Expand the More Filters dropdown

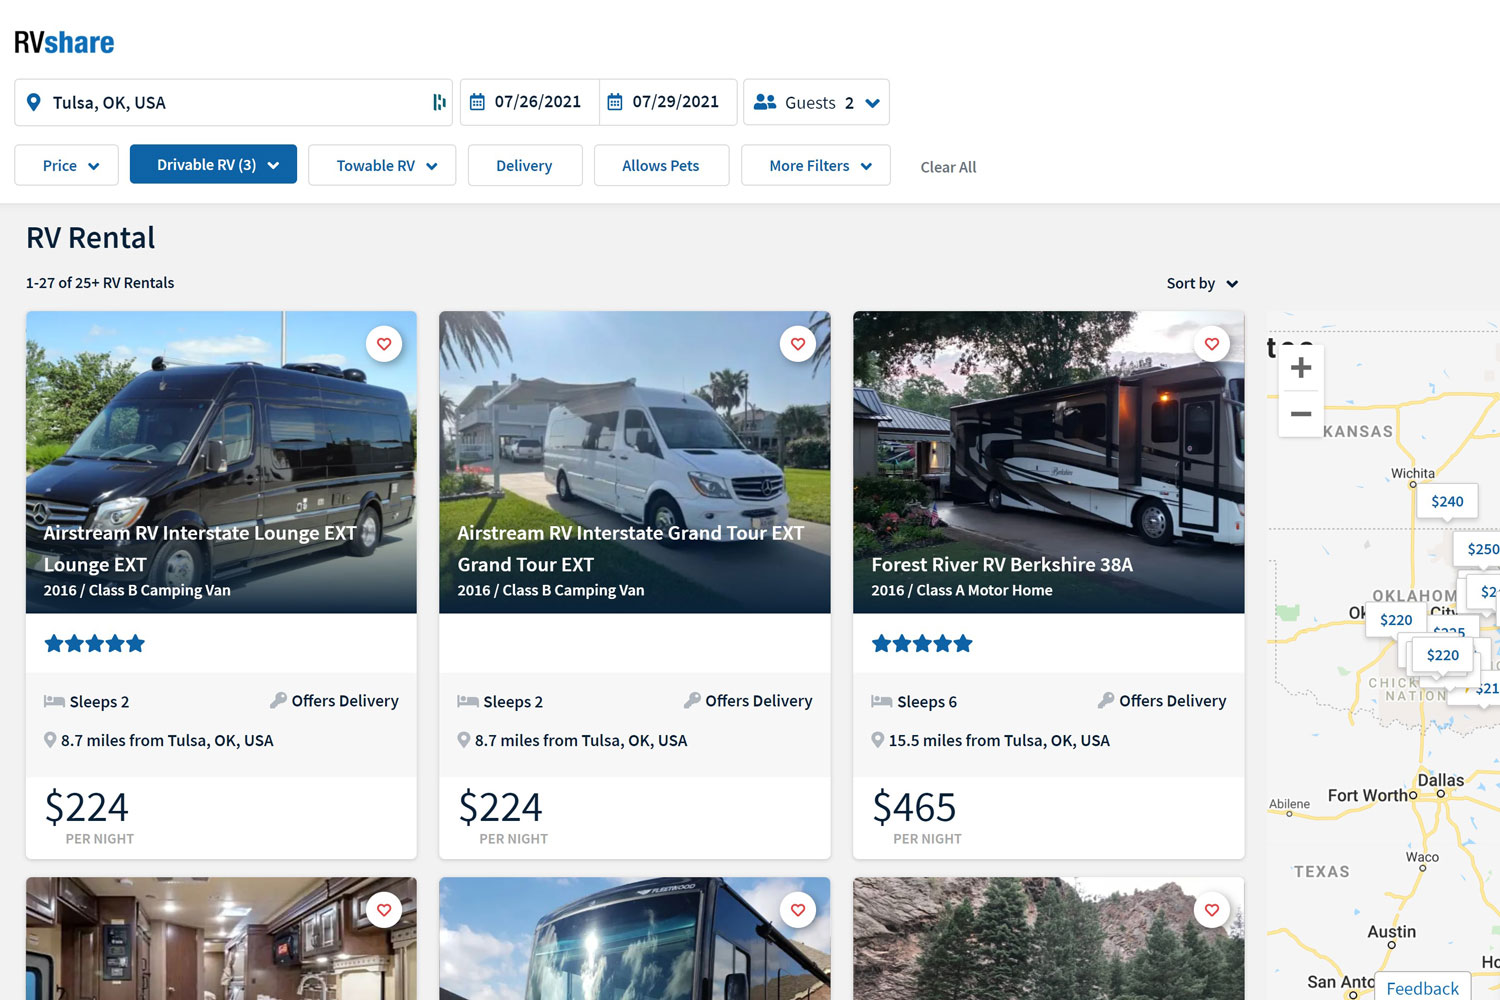pyautogui.click(x=816, y=165)
